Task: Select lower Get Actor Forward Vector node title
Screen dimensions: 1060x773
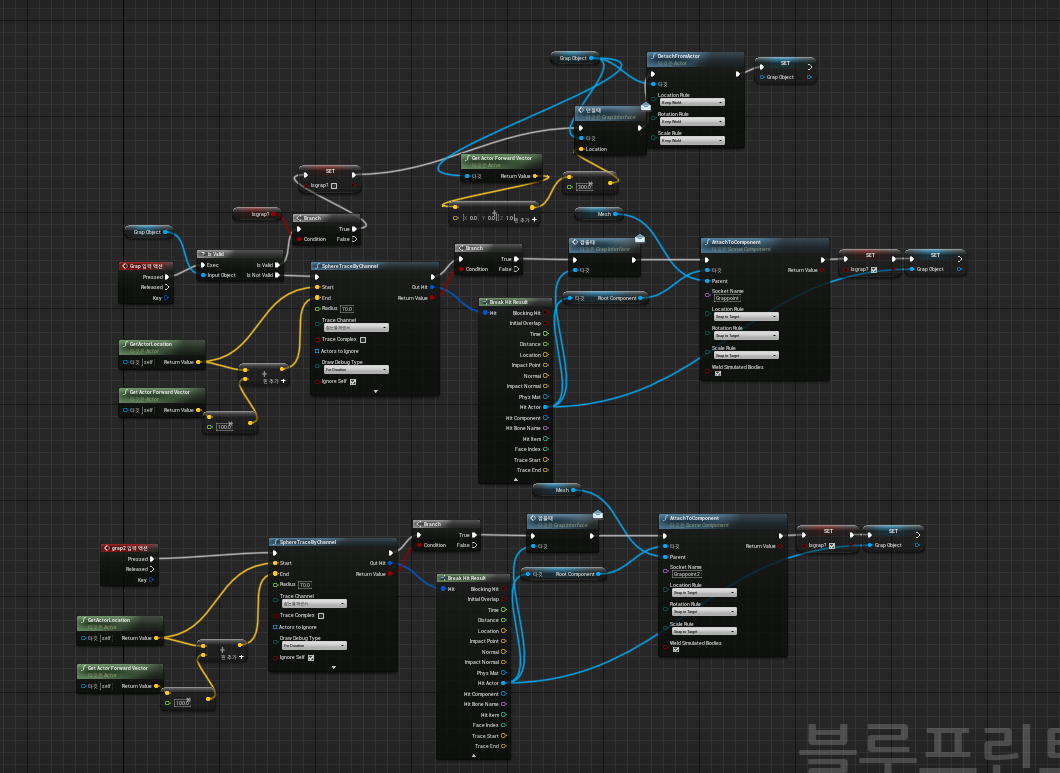Action: [x=118, y=668]
